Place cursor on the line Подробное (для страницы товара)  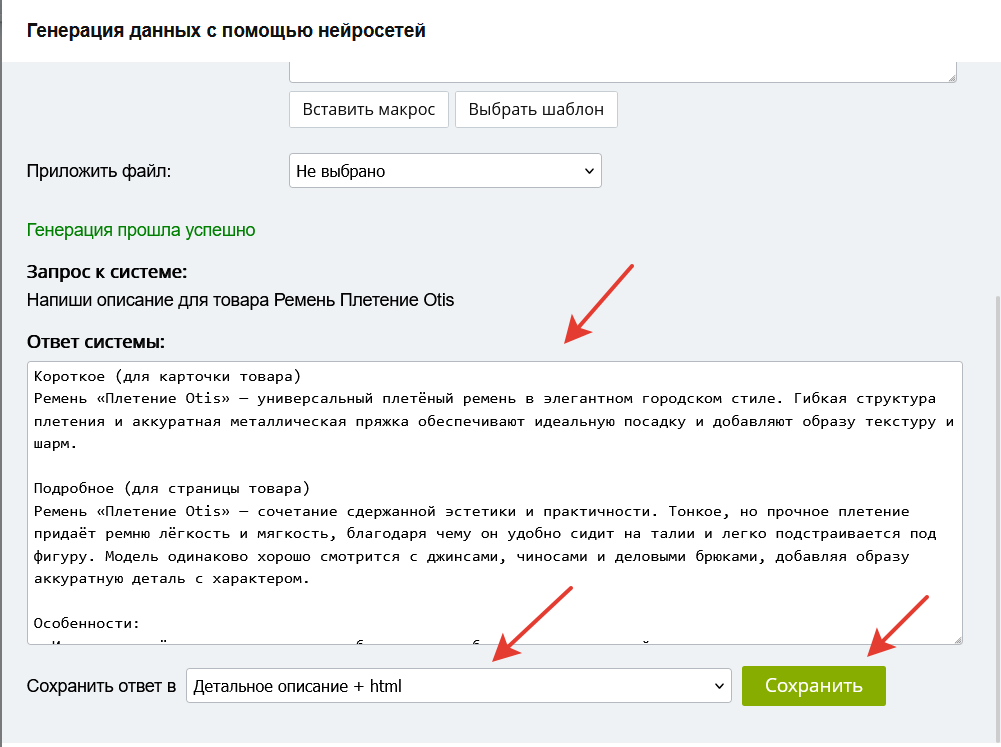(171, 489)
